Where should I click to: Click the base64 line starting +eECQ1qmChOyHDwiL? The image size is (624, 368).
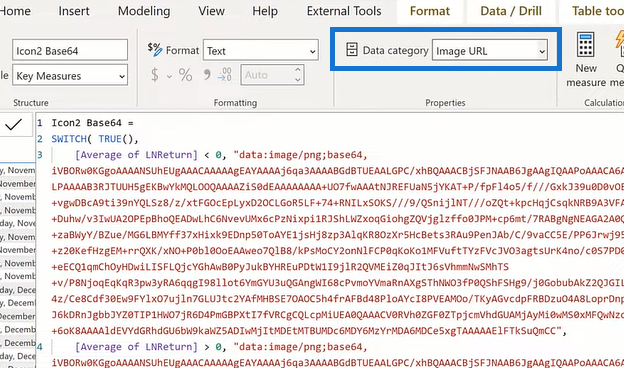pos(280,267)
